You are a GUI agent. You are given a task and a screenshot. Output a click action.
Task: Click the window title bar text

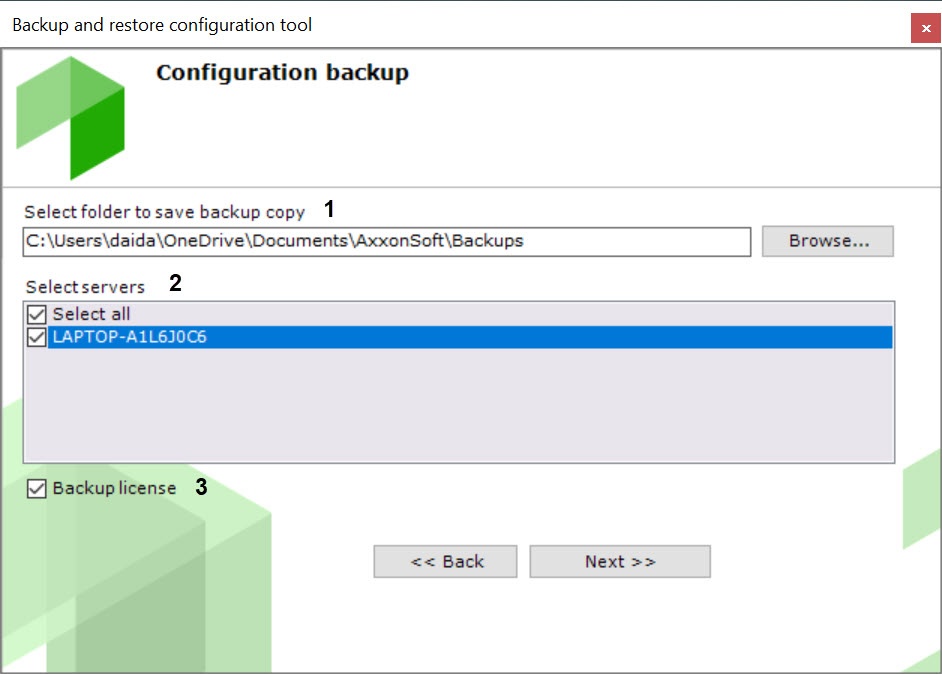pos(162,25)
